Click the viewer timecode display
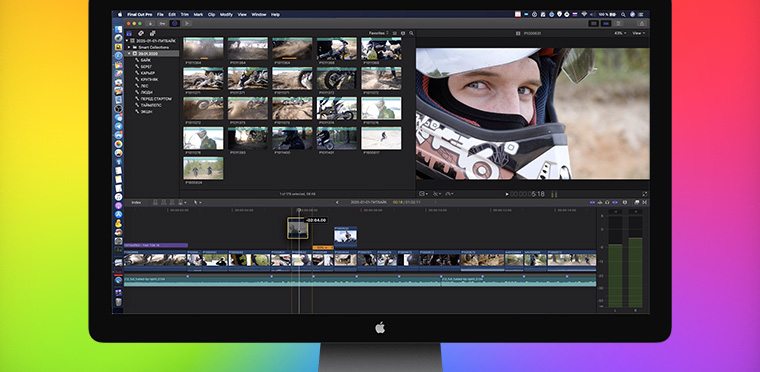The height and width of the screenshot is (372, 760). tap(527, 194)
